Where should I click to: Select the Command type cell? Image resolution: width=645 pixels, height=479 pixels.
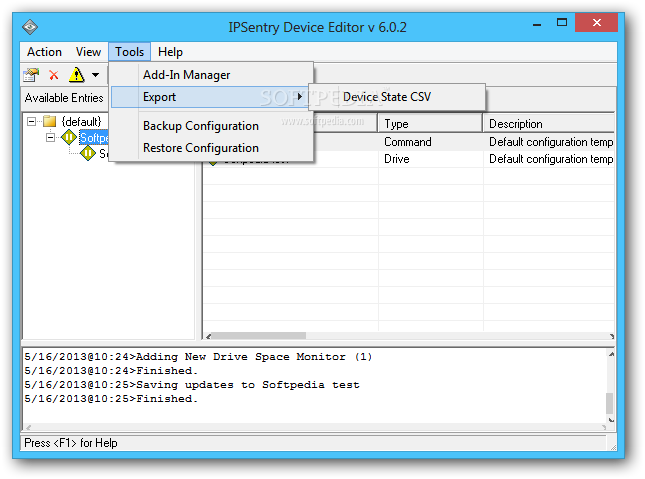pyautogui.click(x=408, y=142)
